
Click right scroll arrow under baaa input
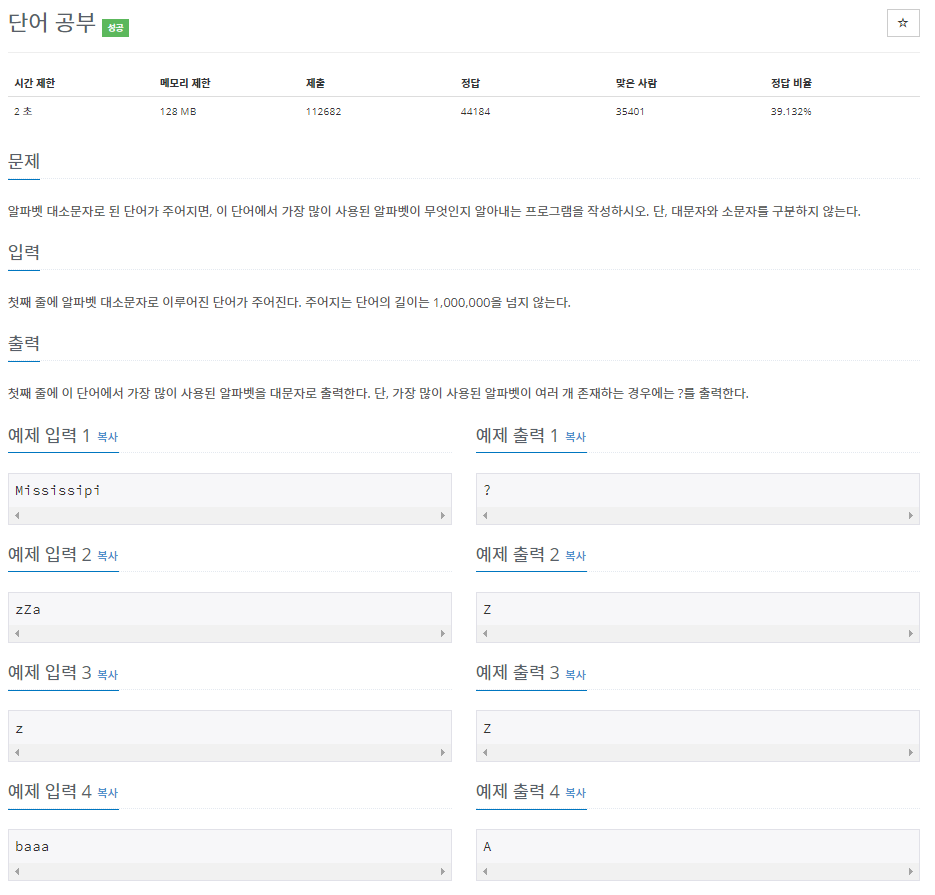[442, 871]
